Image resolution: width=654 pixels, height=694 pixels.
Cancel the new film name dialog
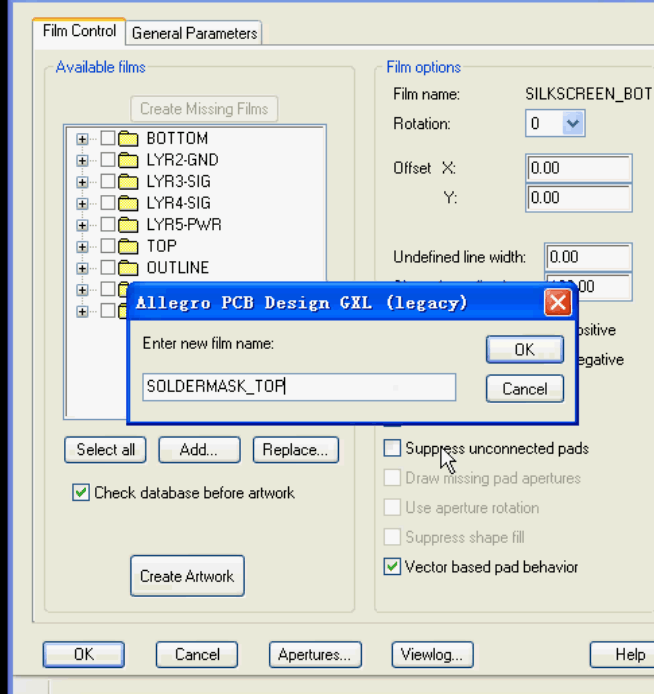click(525, 389)
